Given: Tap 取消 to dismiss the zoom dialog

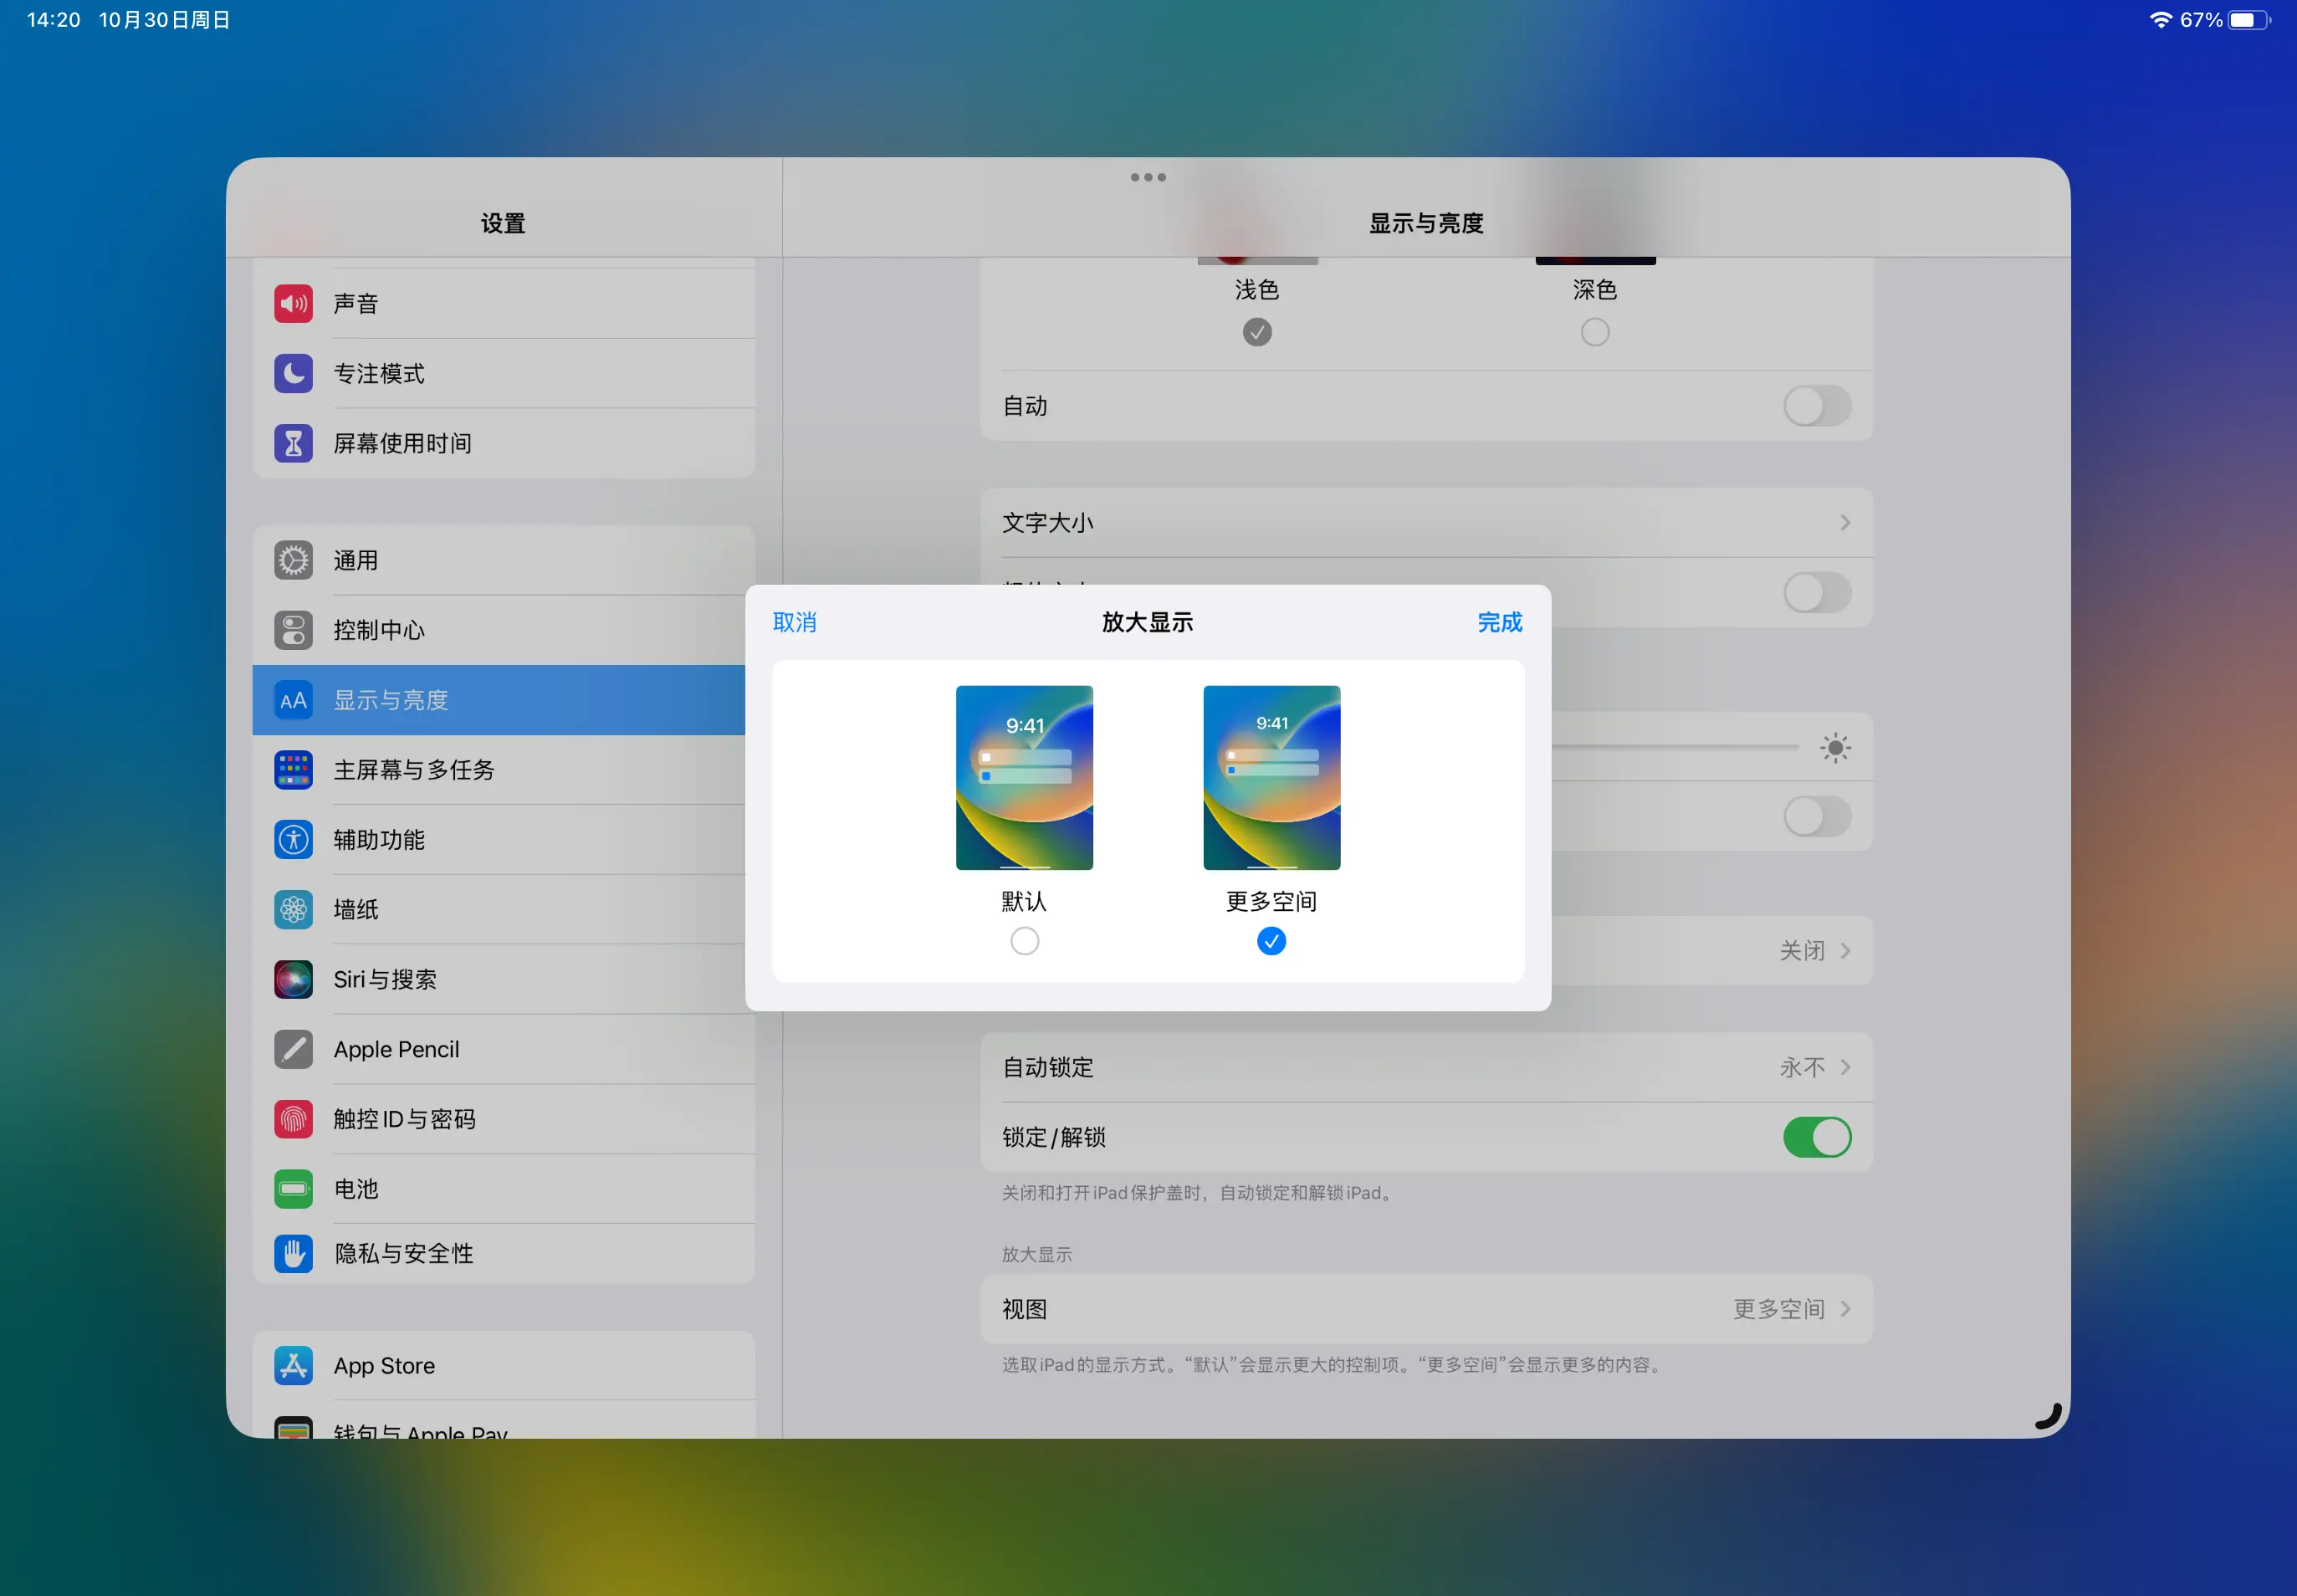Looking at the screenshot, I should (x=794, y=622).
